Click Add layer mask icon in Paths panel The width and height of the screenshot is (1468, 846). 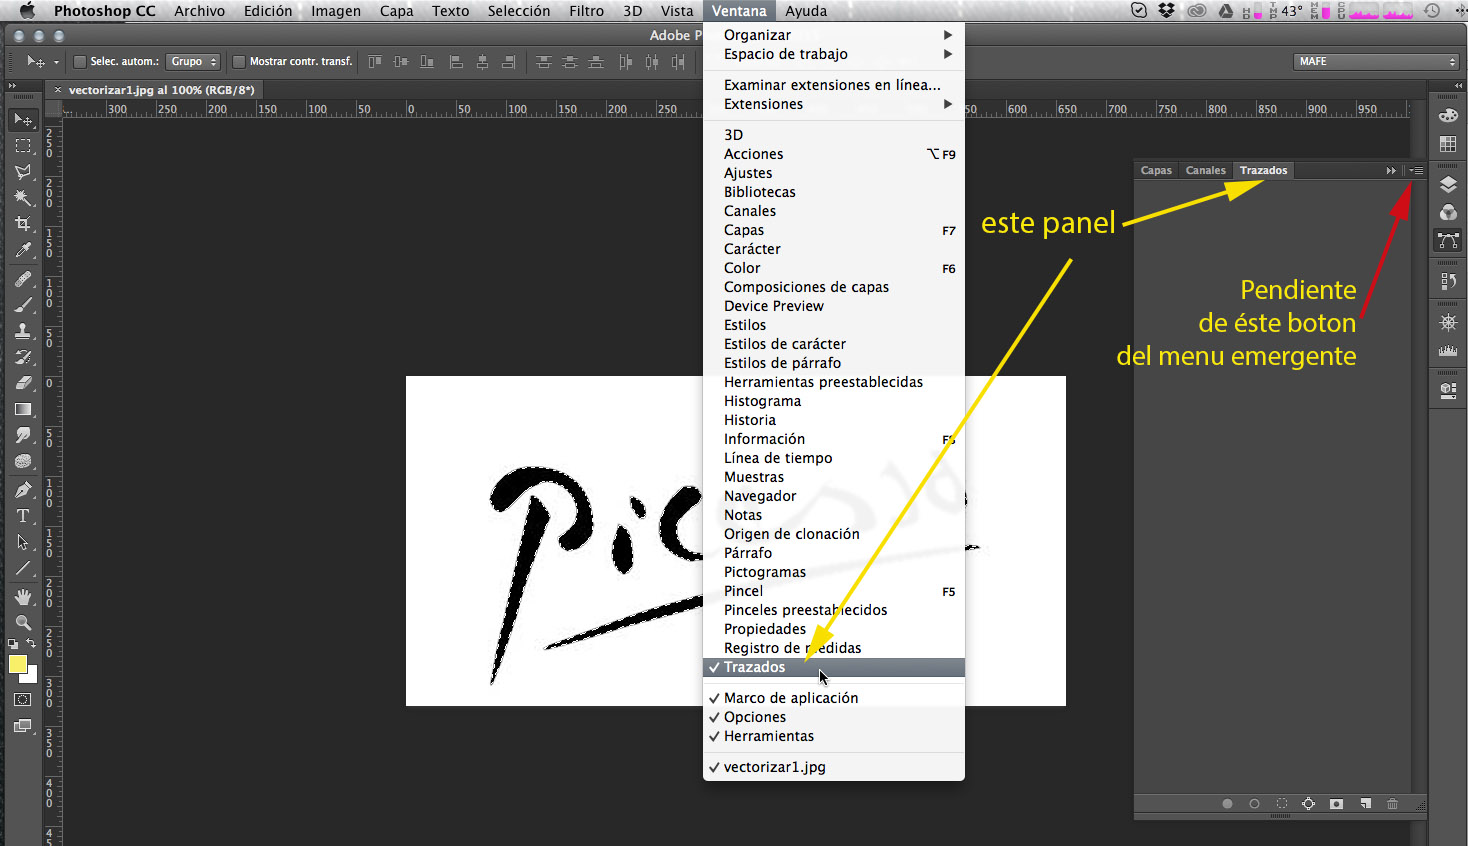[1336, 804]
